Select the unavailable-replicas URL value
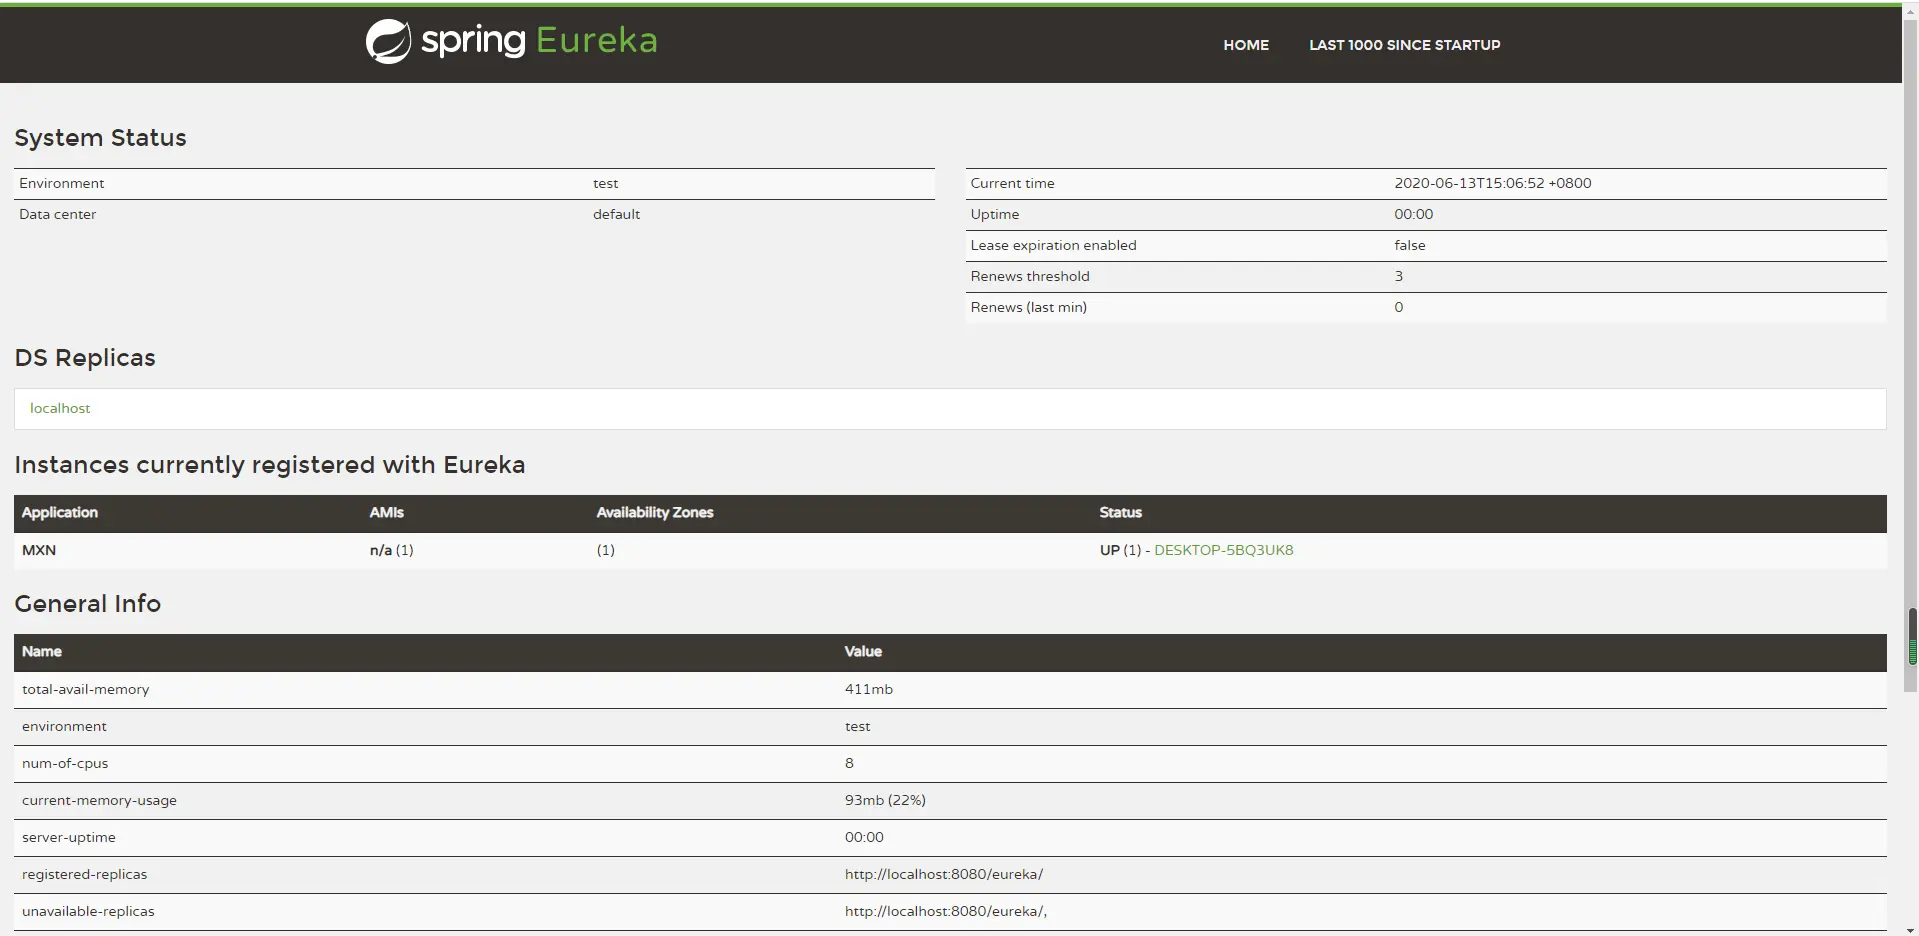 (946, 911)
